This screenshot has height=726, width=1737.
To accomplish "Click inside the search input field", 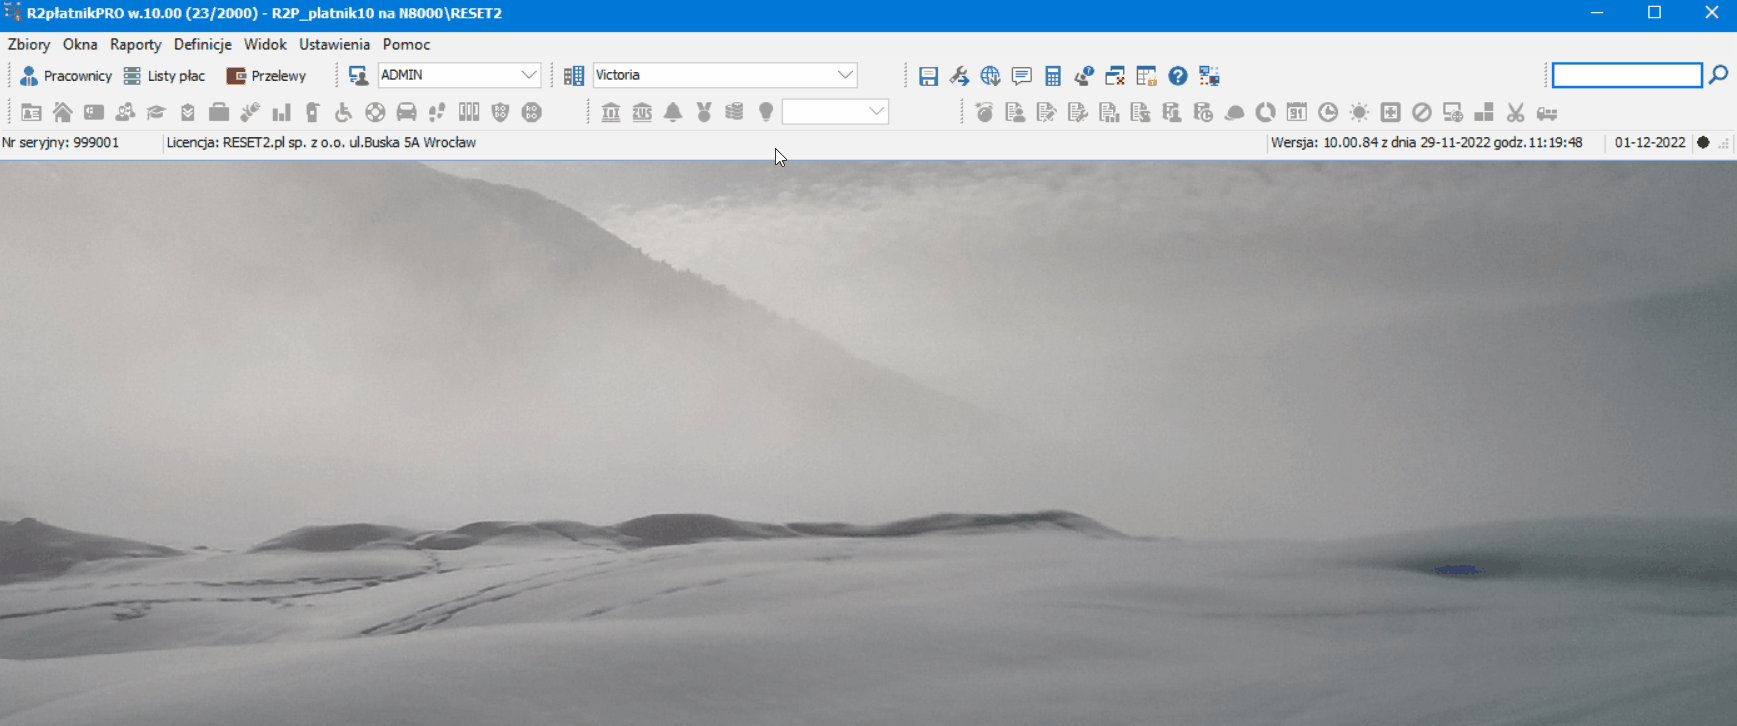I will point(1627,75).
